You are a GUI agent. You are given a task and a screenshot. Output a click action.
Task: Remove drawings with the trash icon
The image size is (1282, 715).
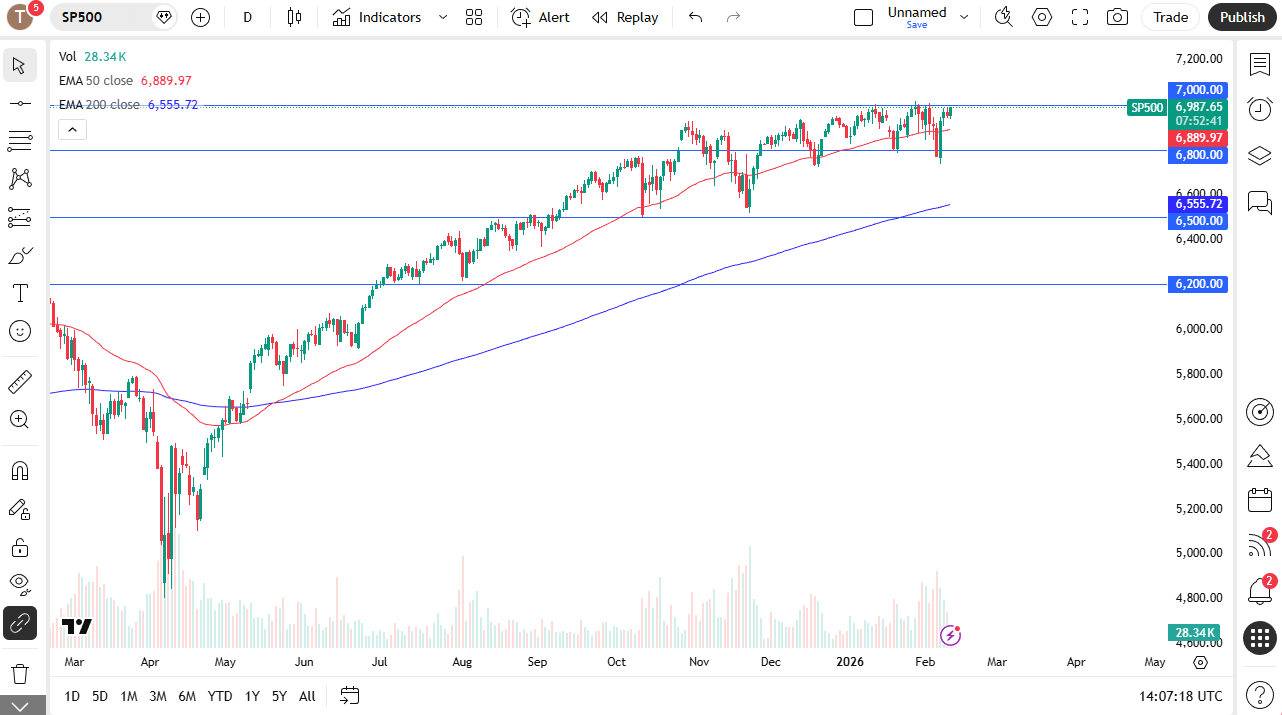[19, 673]
